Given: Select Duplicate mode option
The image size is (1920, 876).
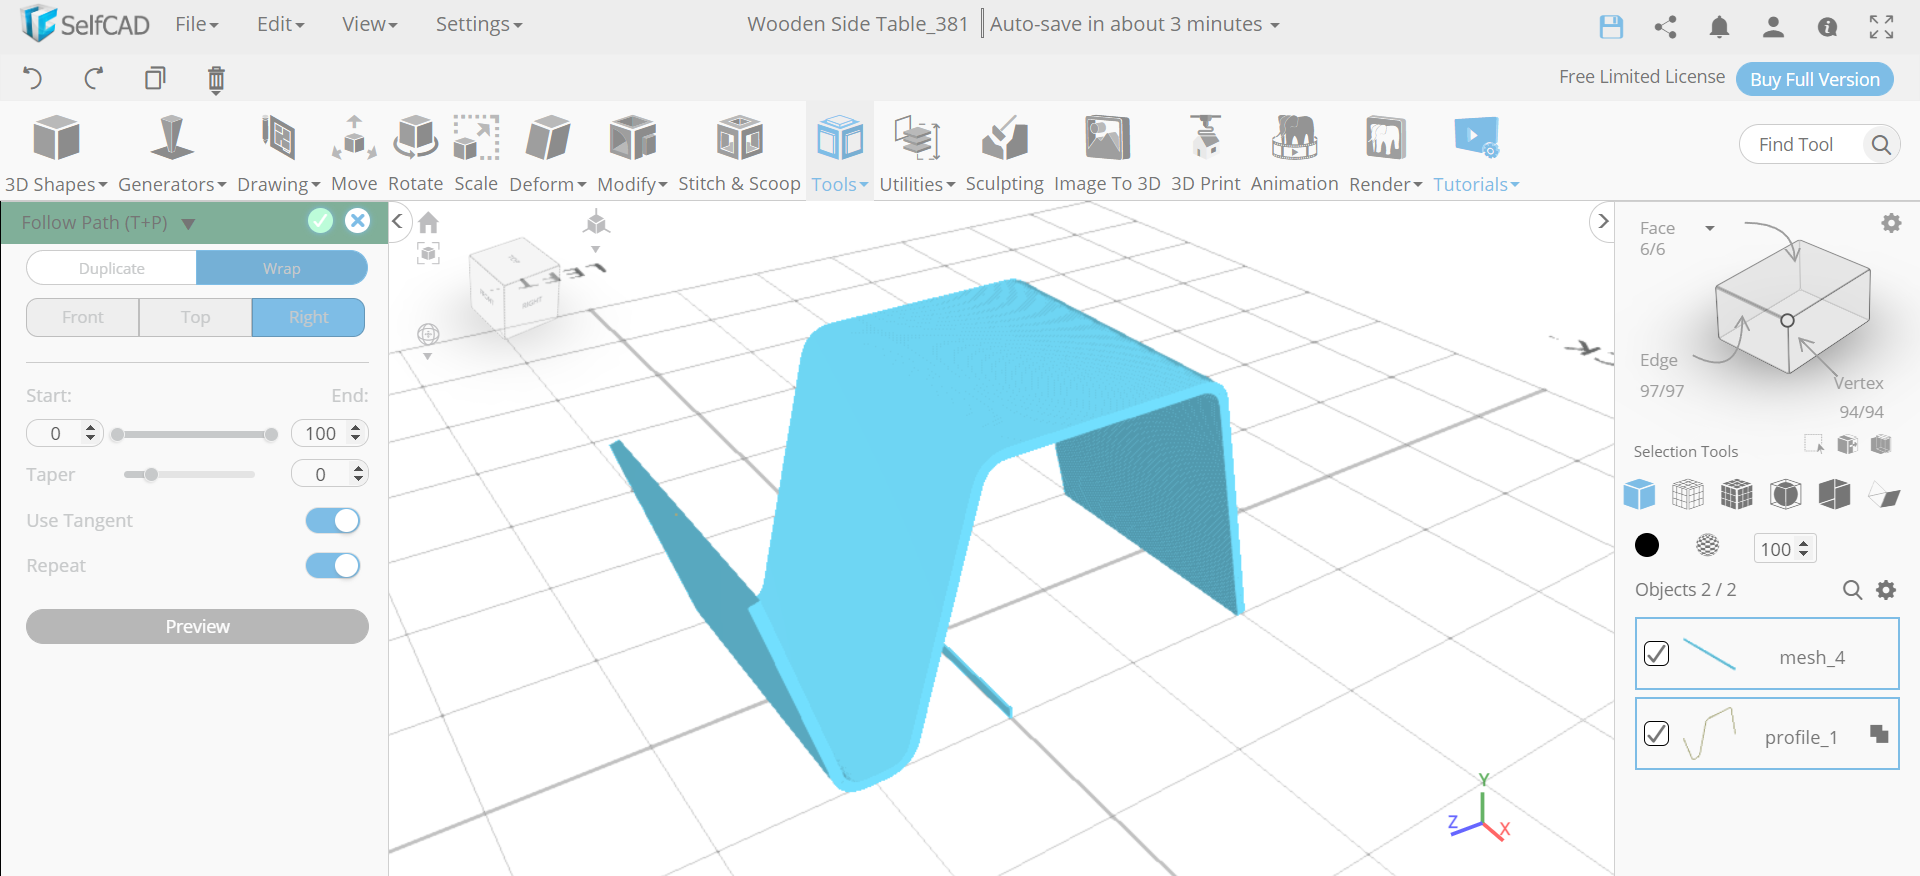Looking at the screenshot, I should coord(112,268).
